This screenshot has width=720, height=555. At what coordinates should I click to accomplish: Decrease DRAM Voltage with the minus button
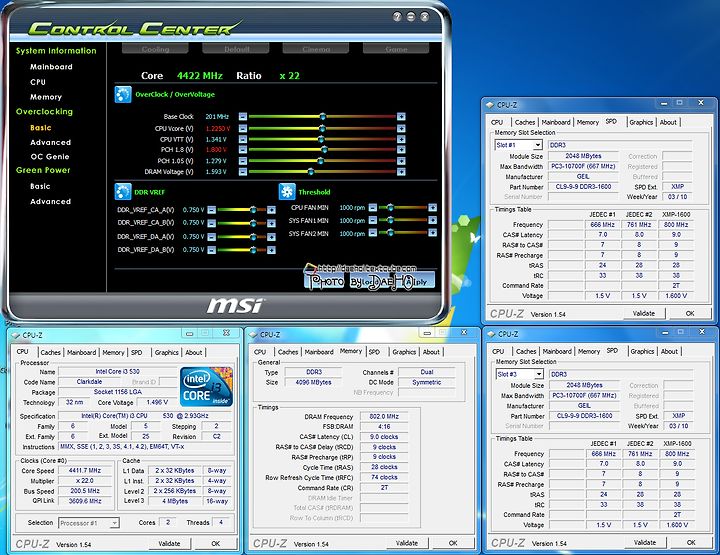click(243, 172)
